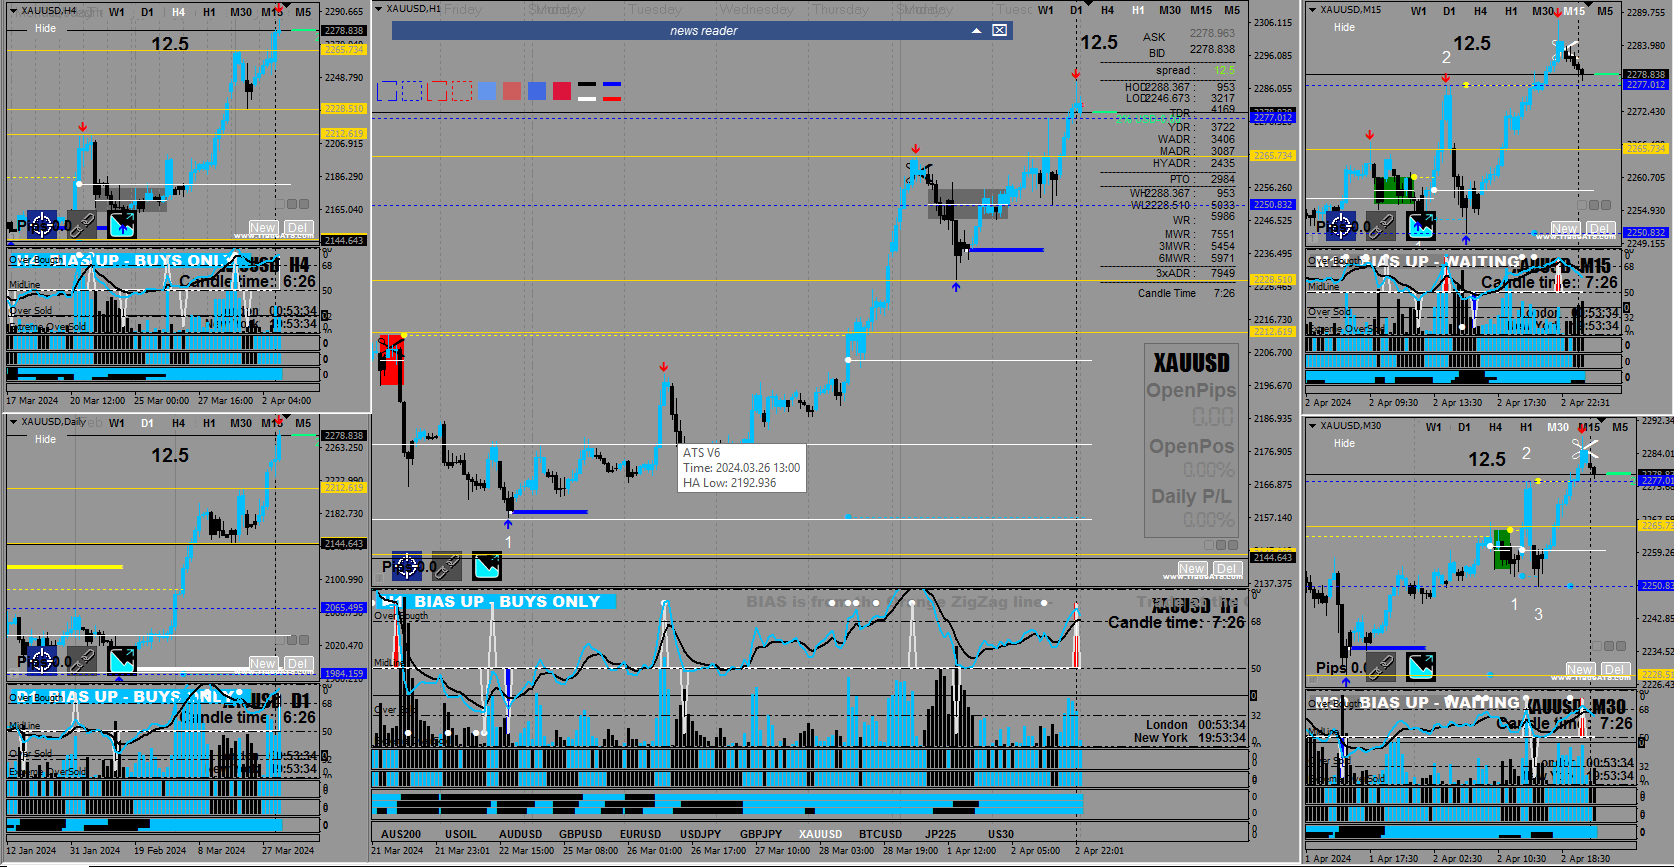Screen dimensions: 1674x867
Task: Select W1 timeframe on the XAUUSD,H4 chart
Action: click(x=117, y=12)
